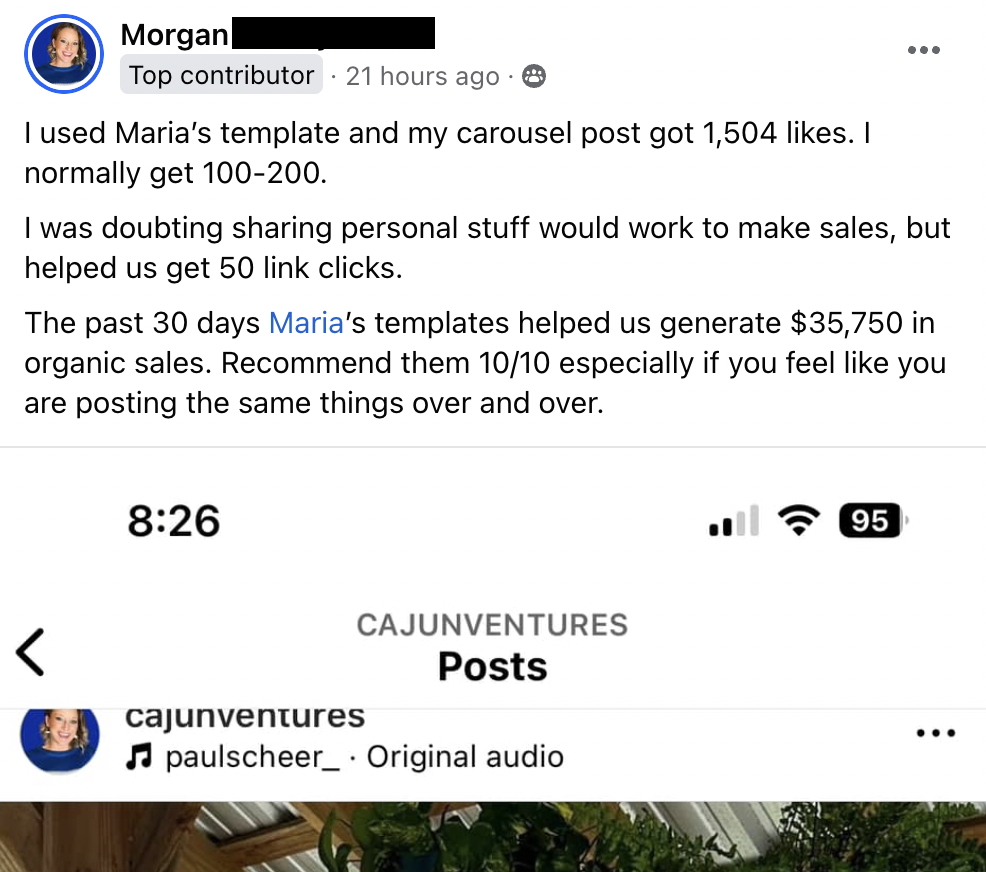Tap the CAJUNVENTURES header title
986x872 pixels.
pos(492,625)
